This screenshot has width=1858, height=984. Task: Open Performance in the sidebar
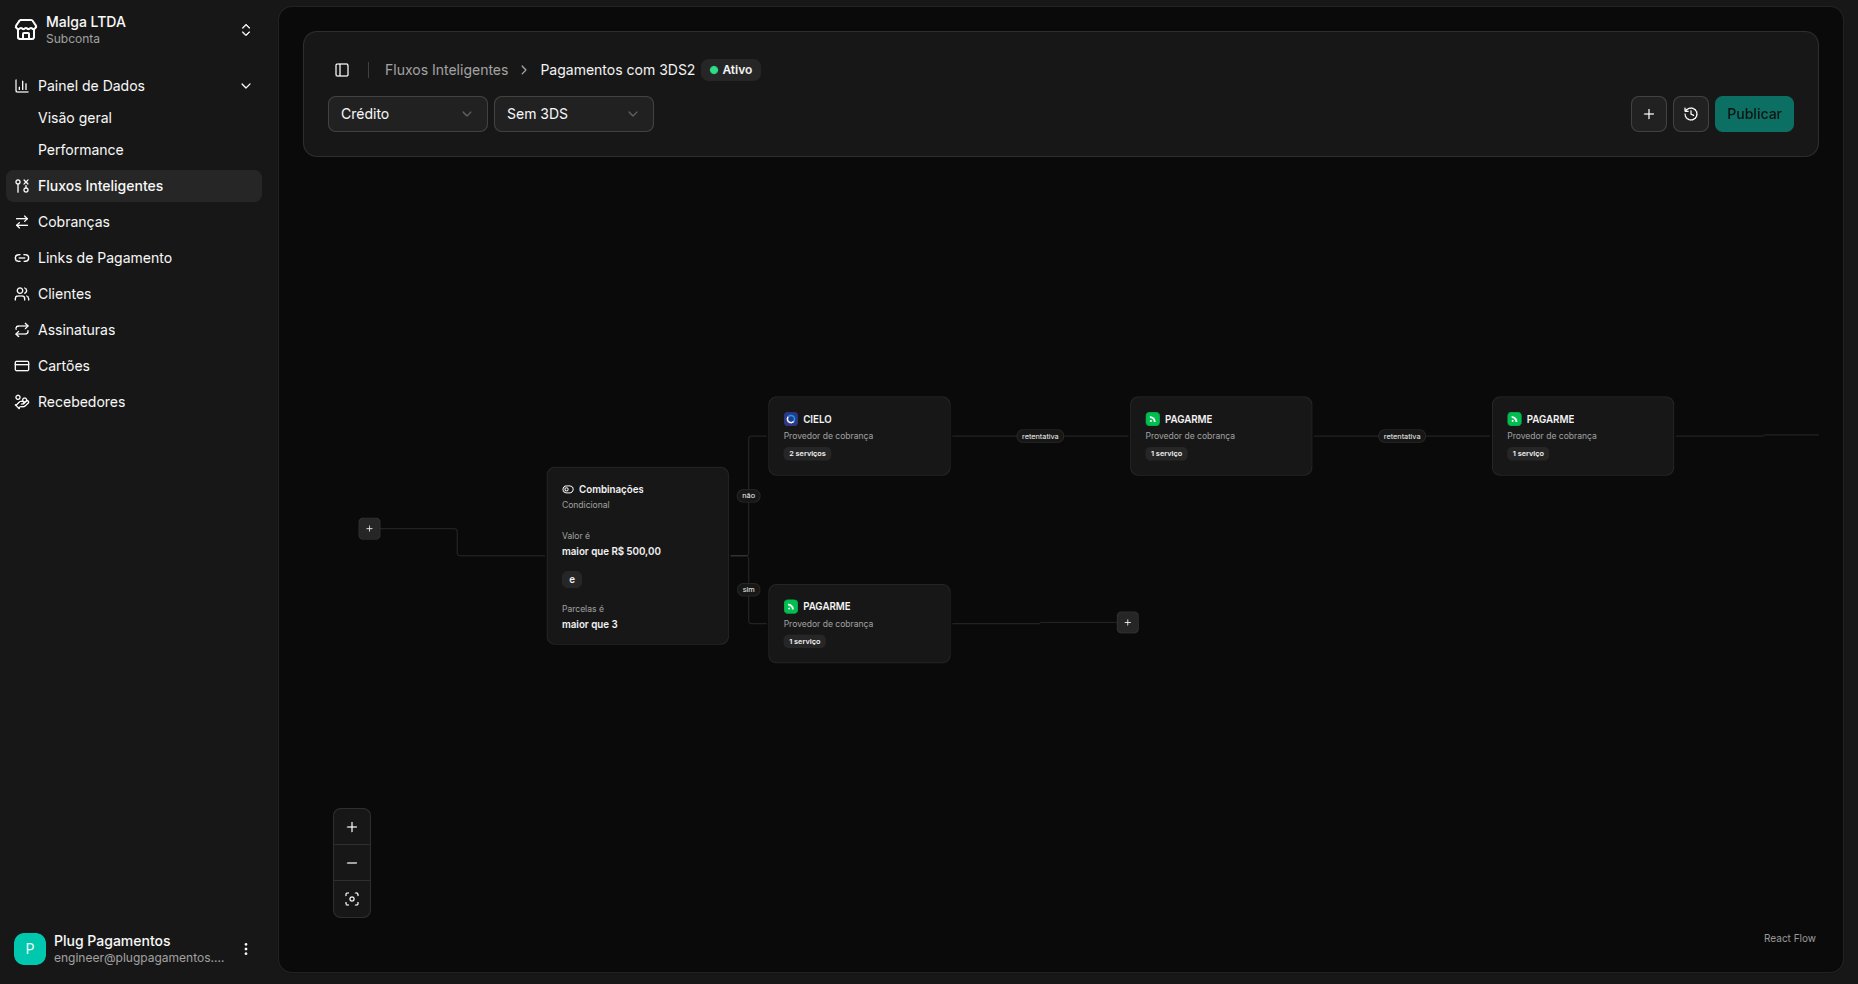pyautogui.click(x=81, y=150)
